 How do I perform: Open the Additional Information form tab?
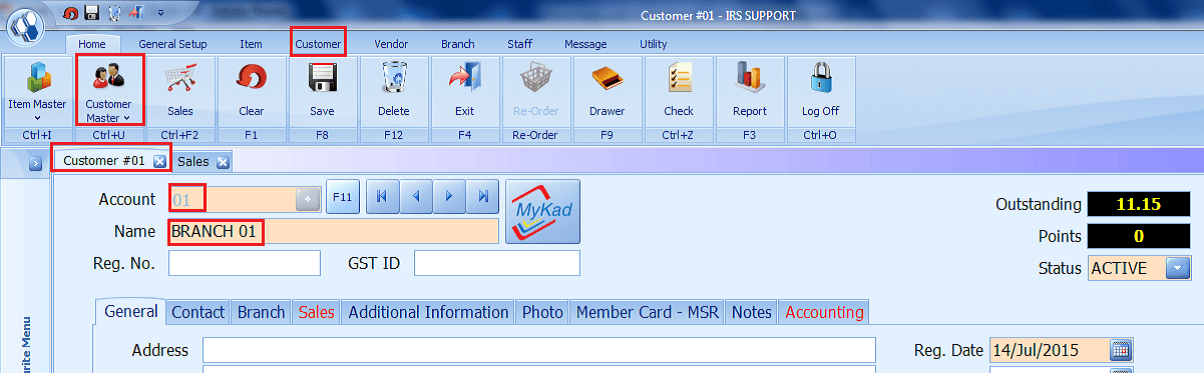point(428,312)
